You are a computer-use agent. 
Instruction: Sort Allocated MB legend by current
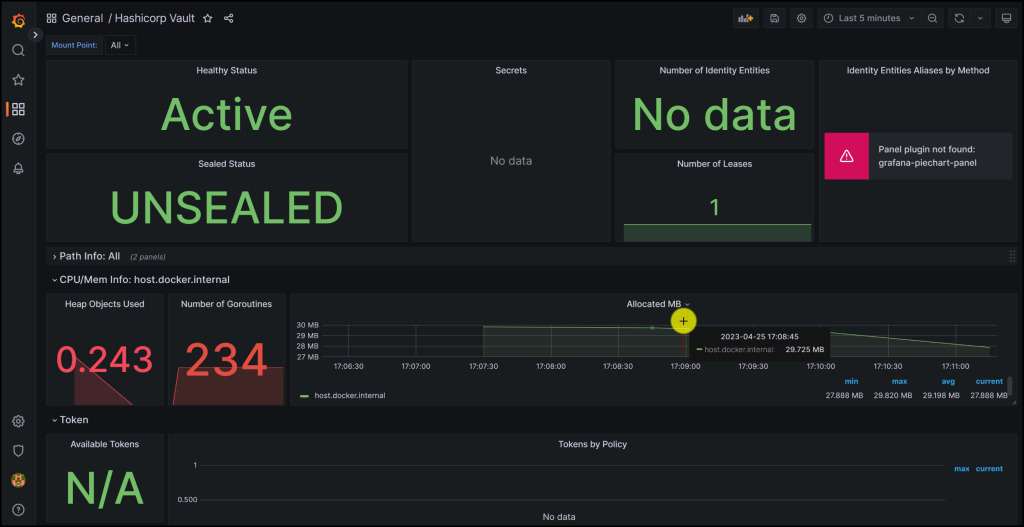coord(989,381)
